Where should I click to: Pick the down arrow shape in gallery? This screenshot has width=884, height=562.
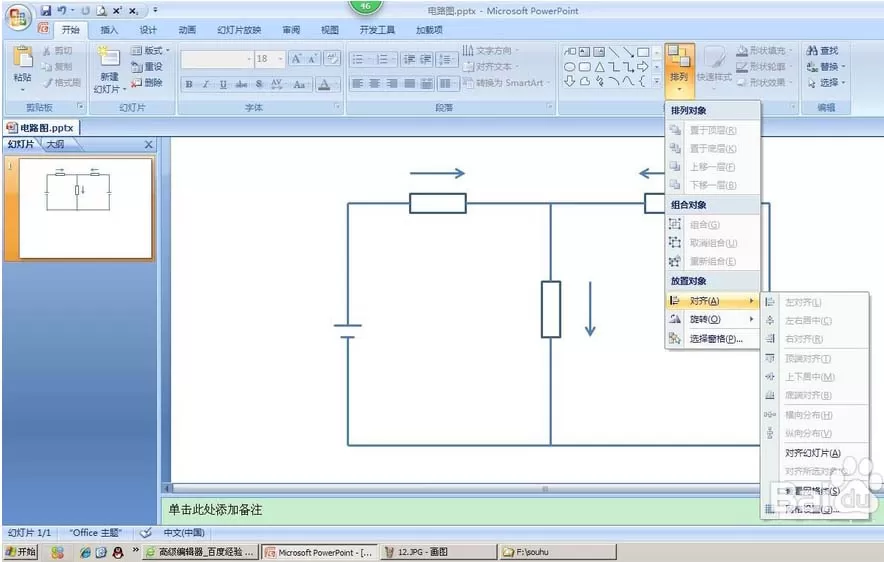[x=569, y=81]
